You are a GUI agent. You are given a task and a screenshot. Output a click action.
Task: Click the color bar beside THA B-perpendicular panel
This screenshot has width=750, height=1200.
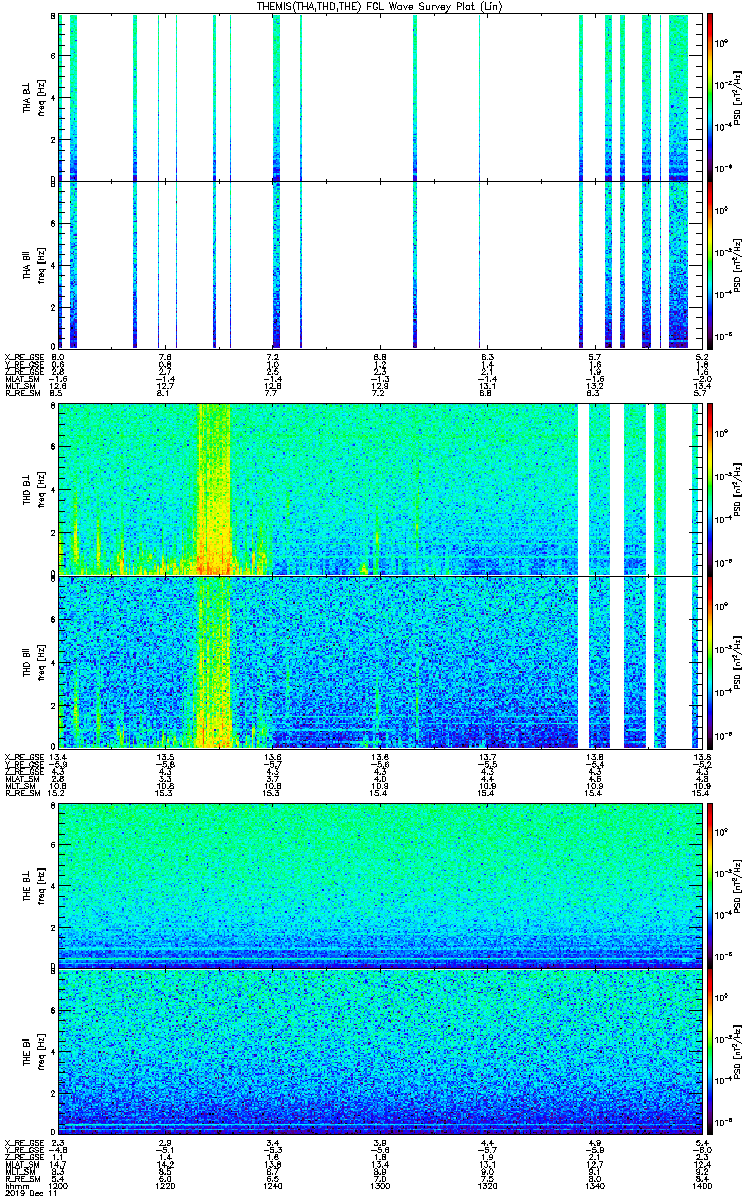[x=710, y=97]
